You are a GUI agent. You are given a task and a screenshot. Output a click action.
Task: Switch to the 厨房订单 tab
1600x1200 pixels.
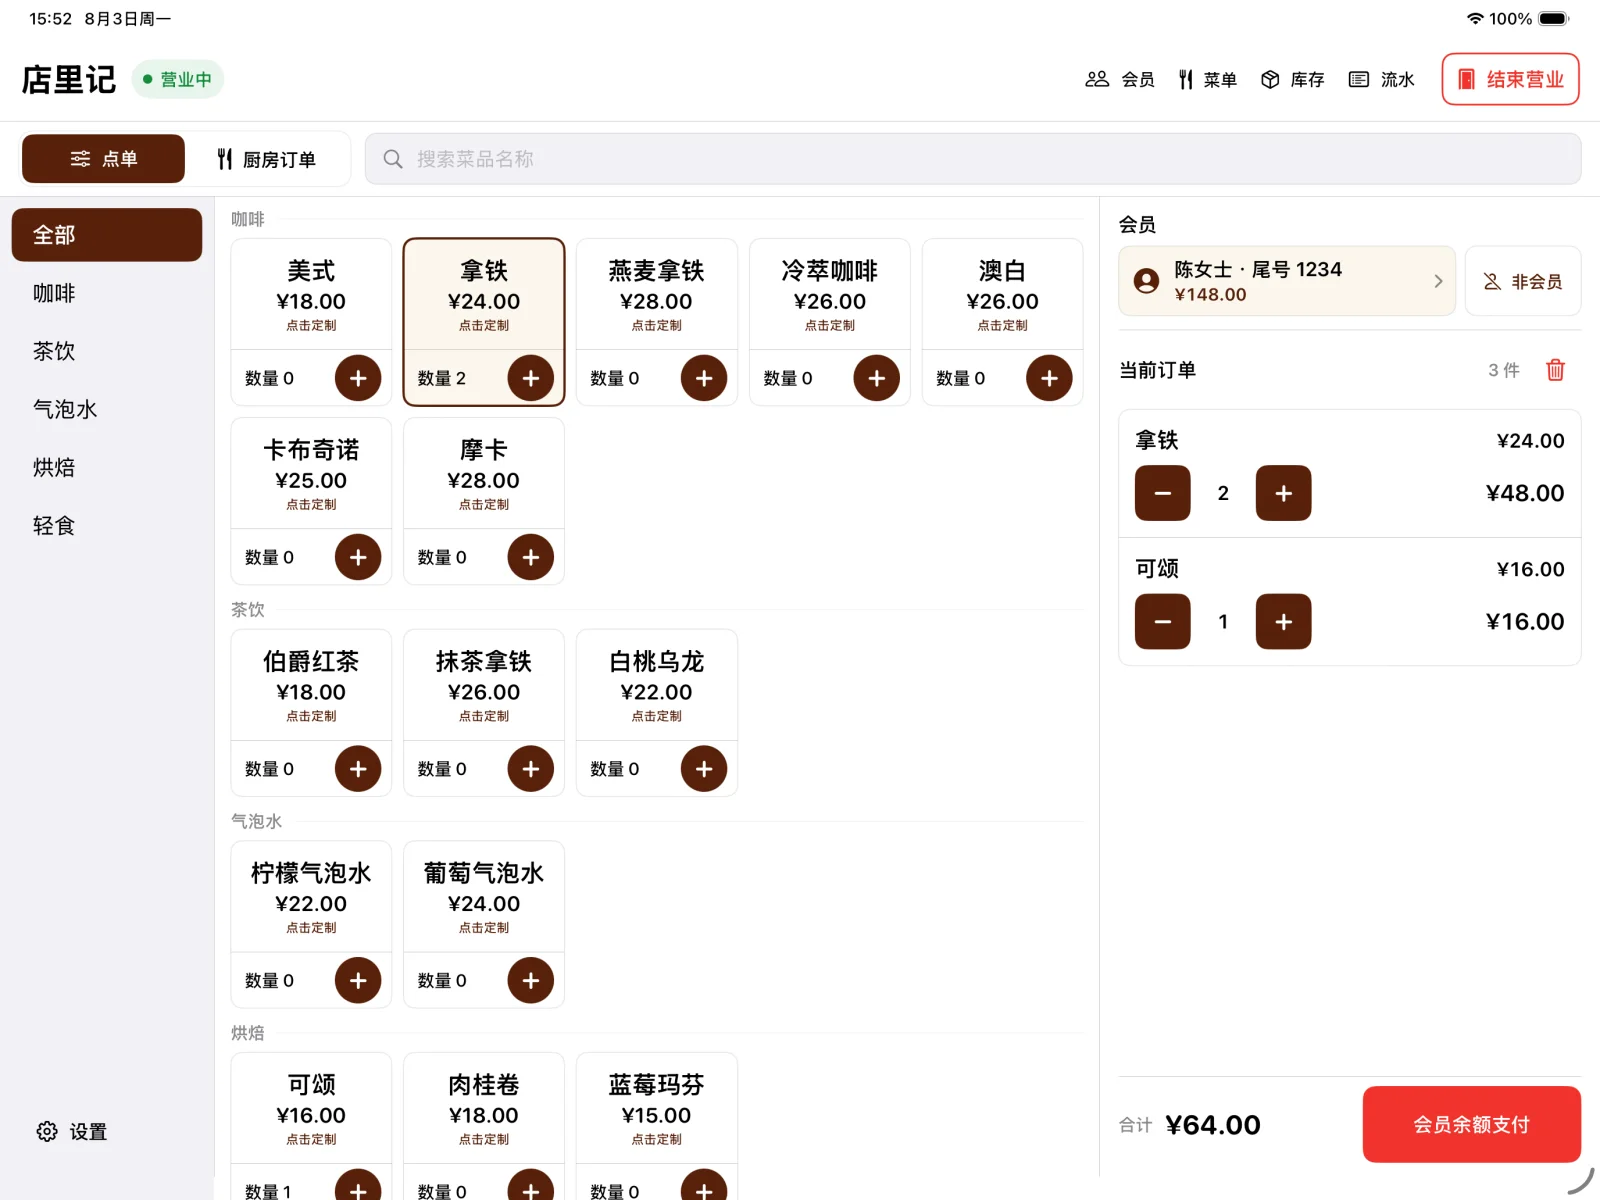[267, 159]
